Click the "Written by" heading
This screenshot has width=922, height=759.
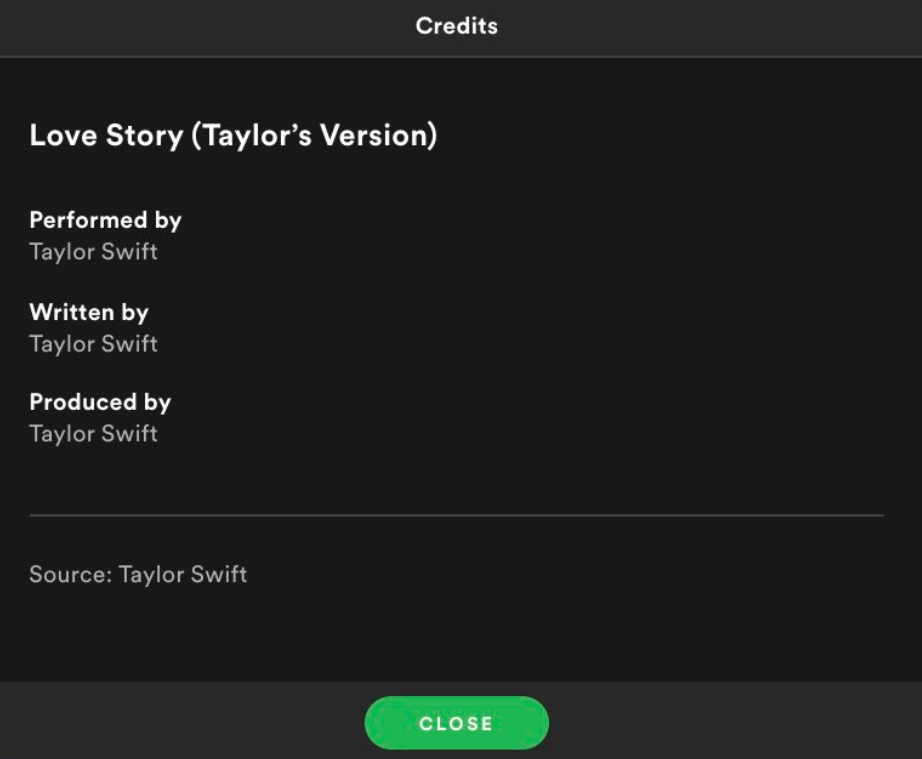point(89,312)
